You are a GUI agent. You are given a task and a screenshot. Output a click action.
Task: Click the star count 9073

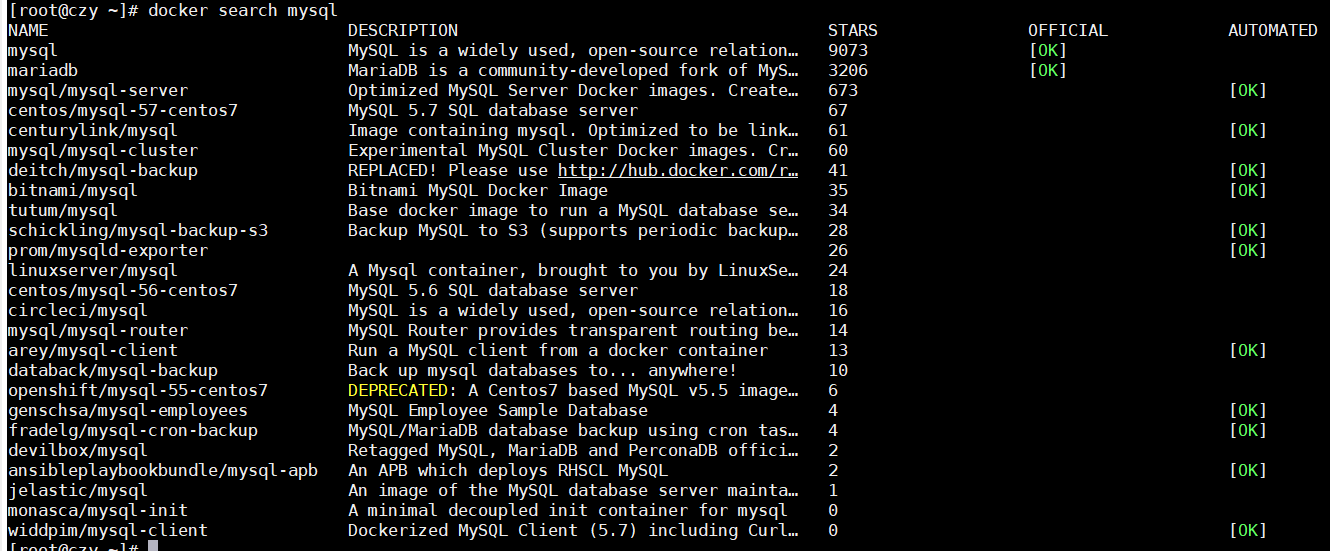point(848,51)
